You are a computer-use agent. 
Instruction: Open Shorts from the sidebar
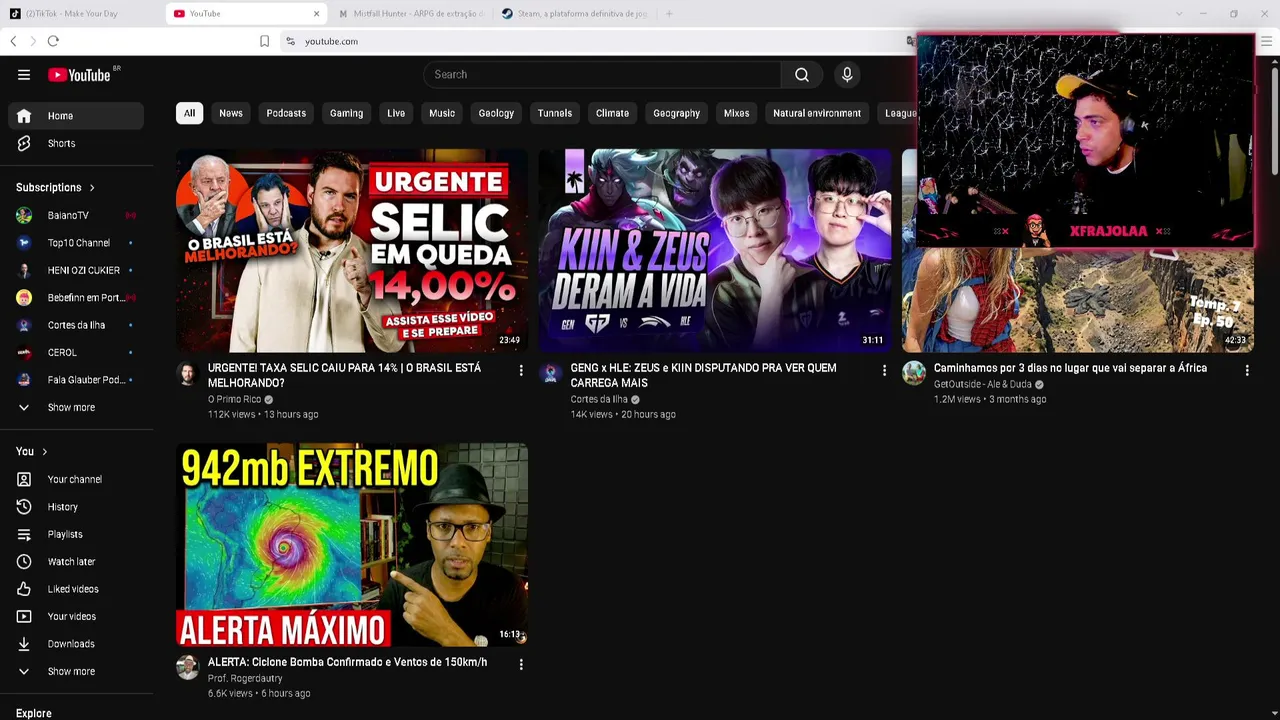click(x=76, y=144)
